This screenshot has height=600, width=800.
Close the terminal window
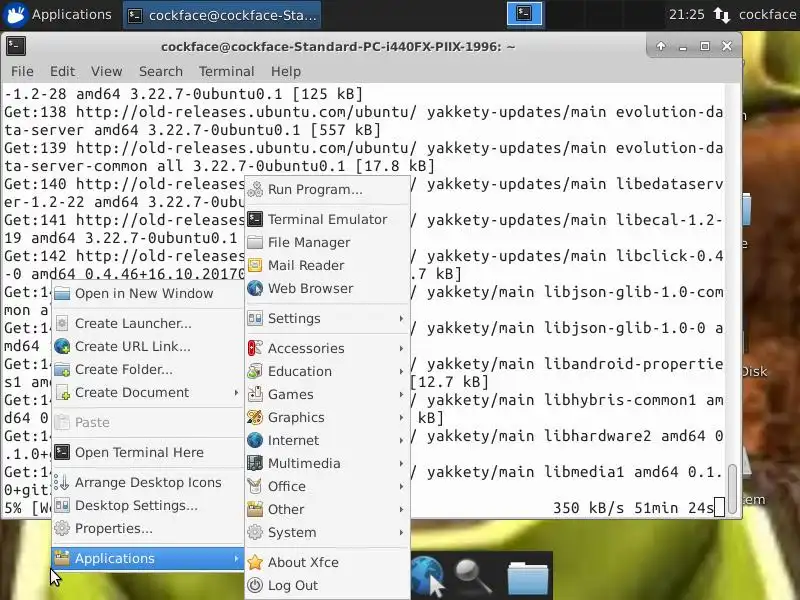pyautogui.click(x=727, y=46)
